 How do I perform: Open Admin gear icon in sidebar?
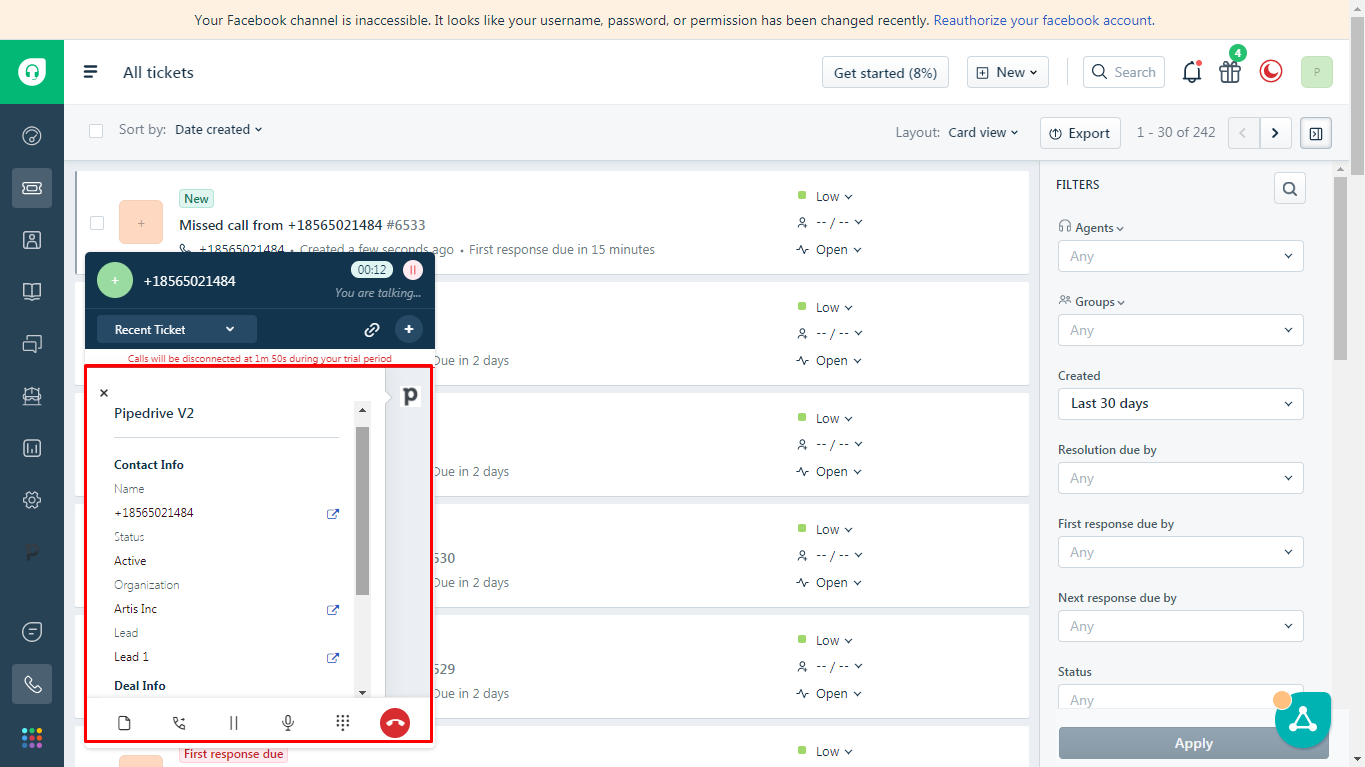tap(32, 500)
